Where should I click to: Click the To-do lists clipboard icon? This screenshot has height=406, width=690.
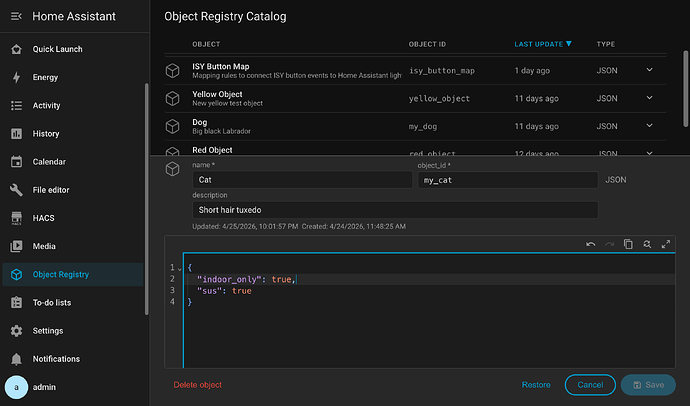point(16,303)
